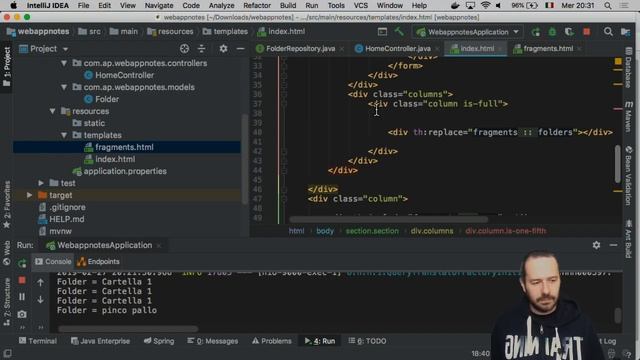This screenshot has height=360, width=640.
Task: Open the Refactor menu
Action: 257,6
